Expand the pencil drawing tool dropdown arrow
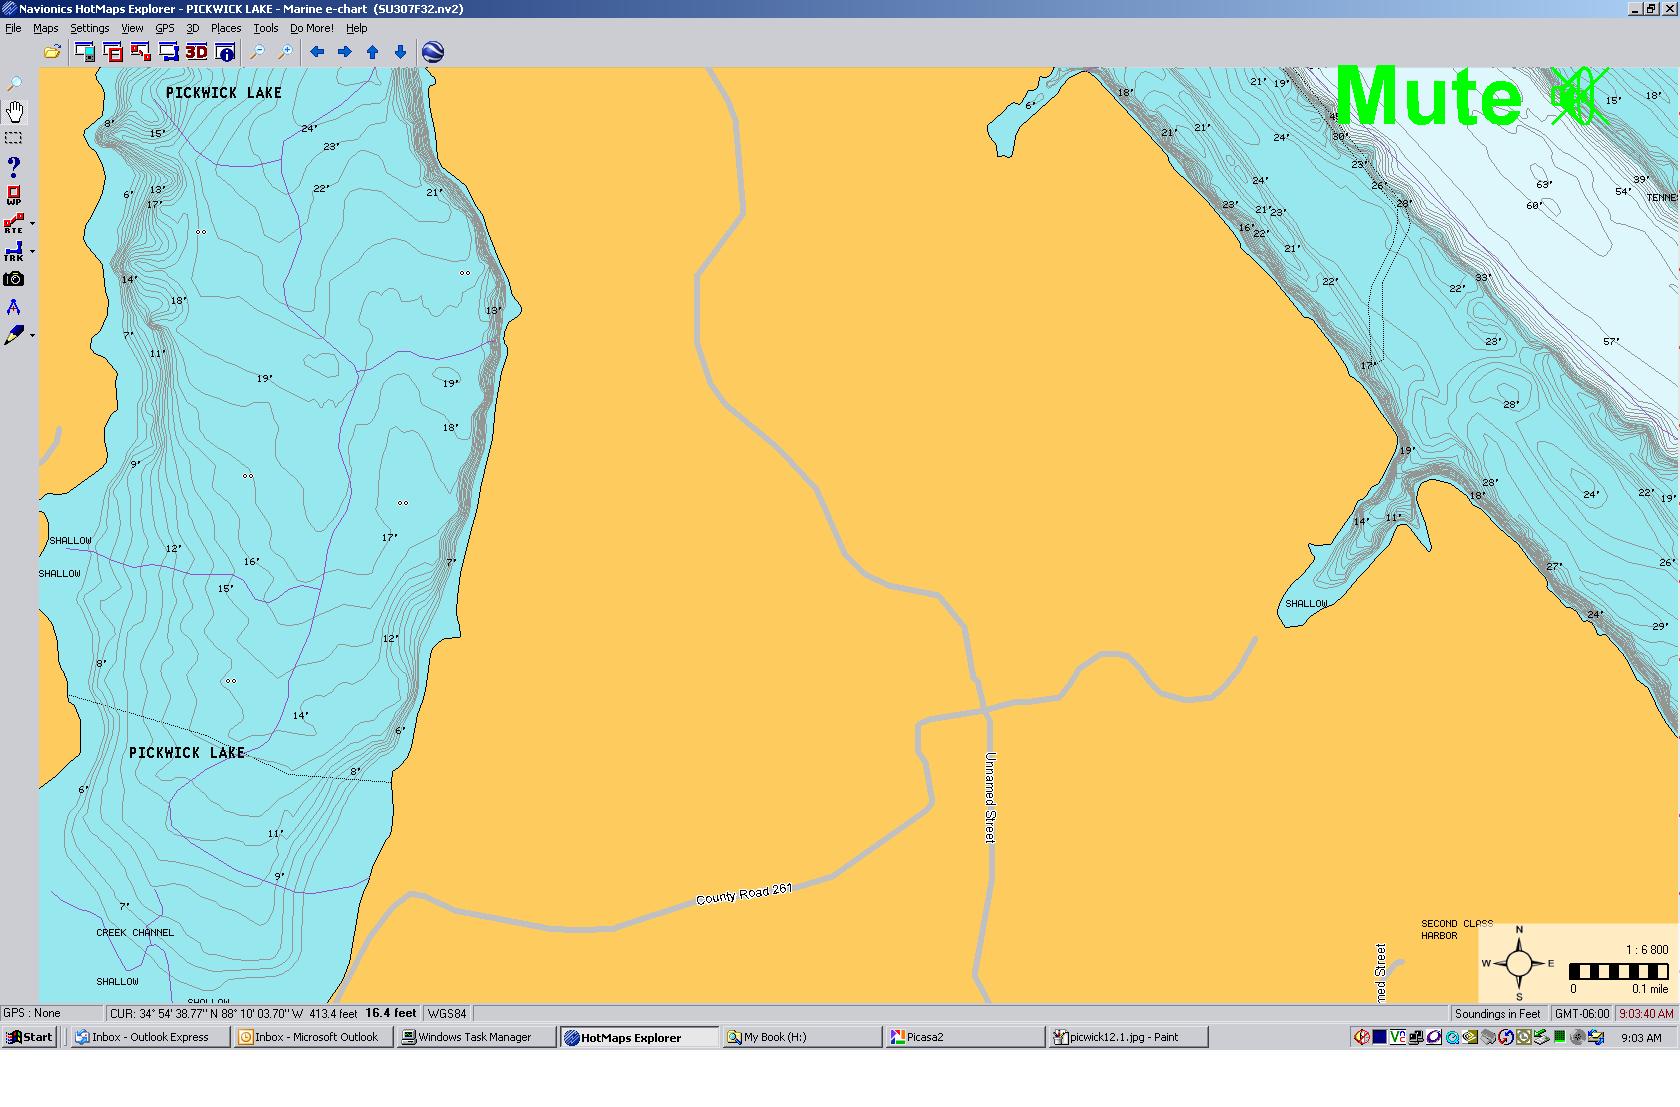The height and width of the screenshot is (1107, 1680). (x=33, y=336)
